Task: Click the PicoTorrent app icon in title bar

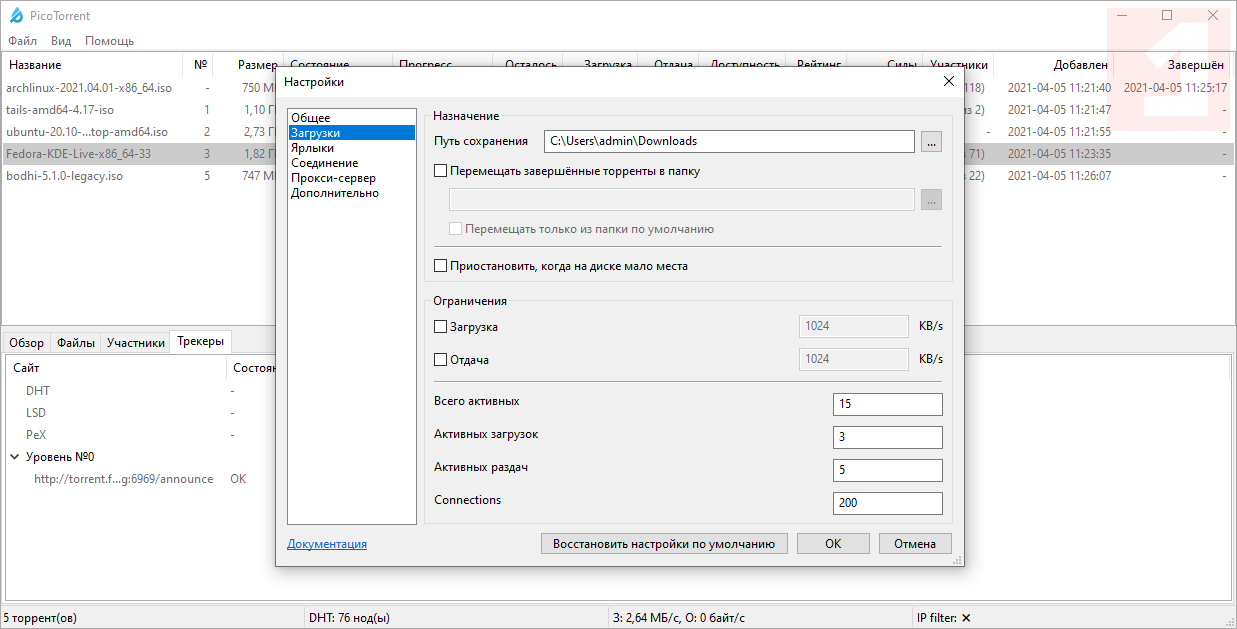Action: [x=16, y=16]
